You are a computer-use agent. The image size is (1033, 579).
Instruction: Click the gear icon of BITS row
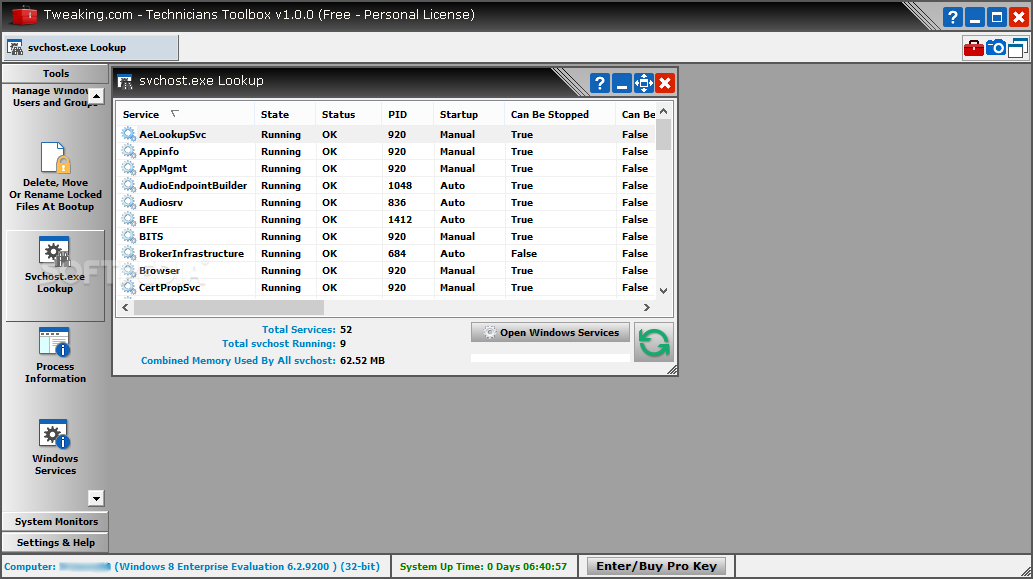point(129,236)
